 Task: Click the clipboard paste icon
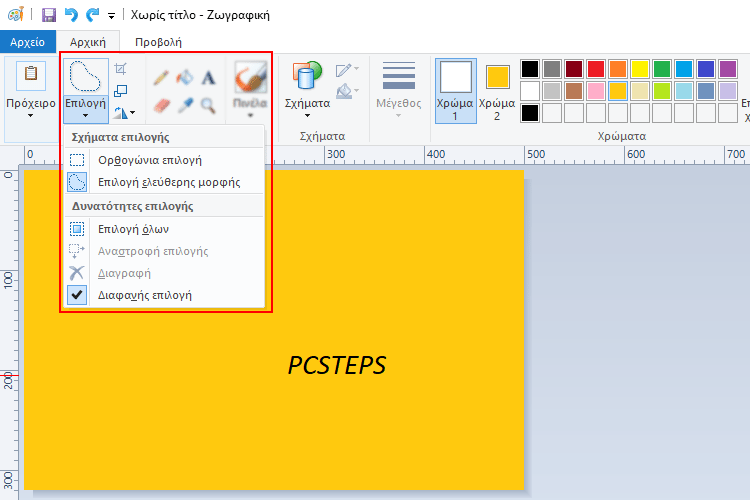[x=31, y=75]
